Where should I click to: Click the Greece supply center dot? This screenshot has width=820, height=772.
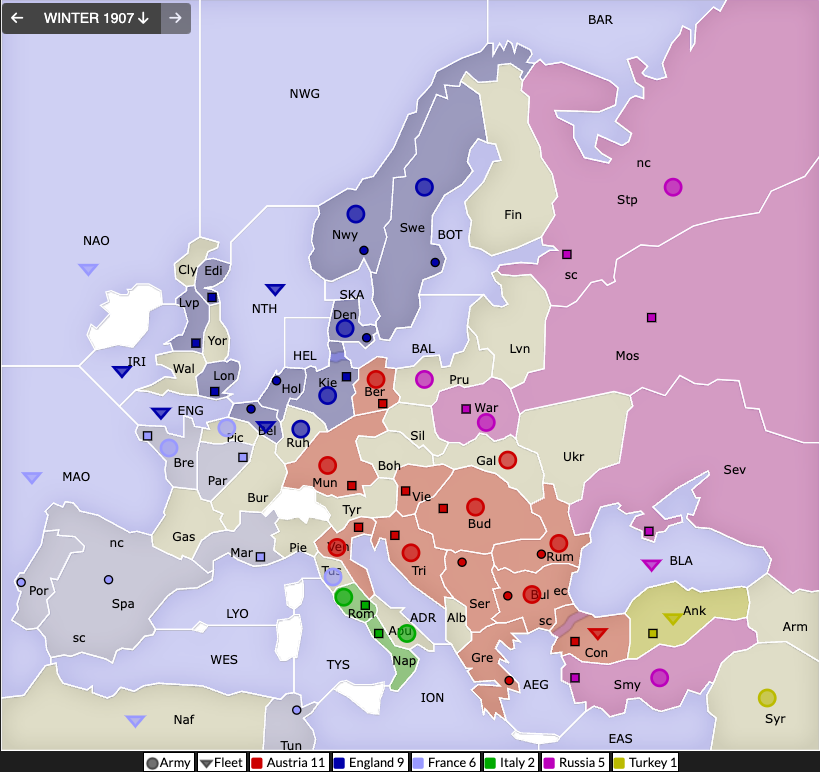point(509,680)
